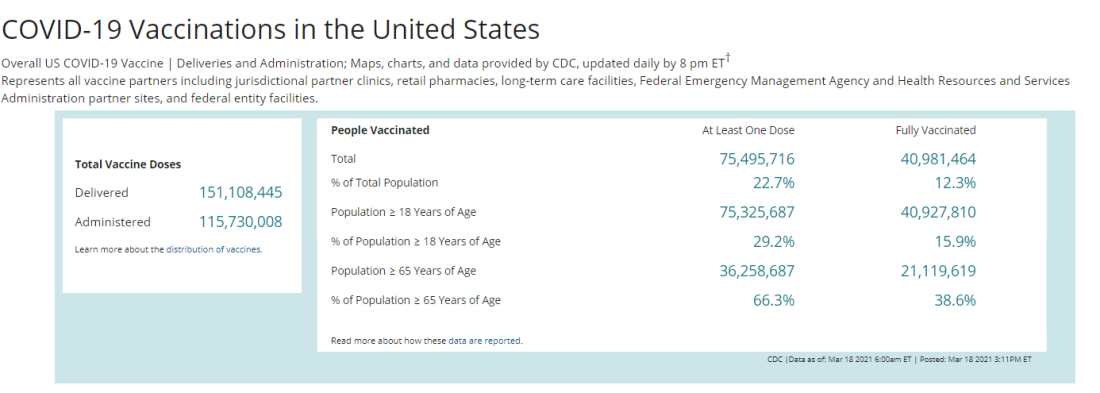Select the 18+ one-dose count 75,325,687
Viewport: 1100px width, 393px height.
757,212
